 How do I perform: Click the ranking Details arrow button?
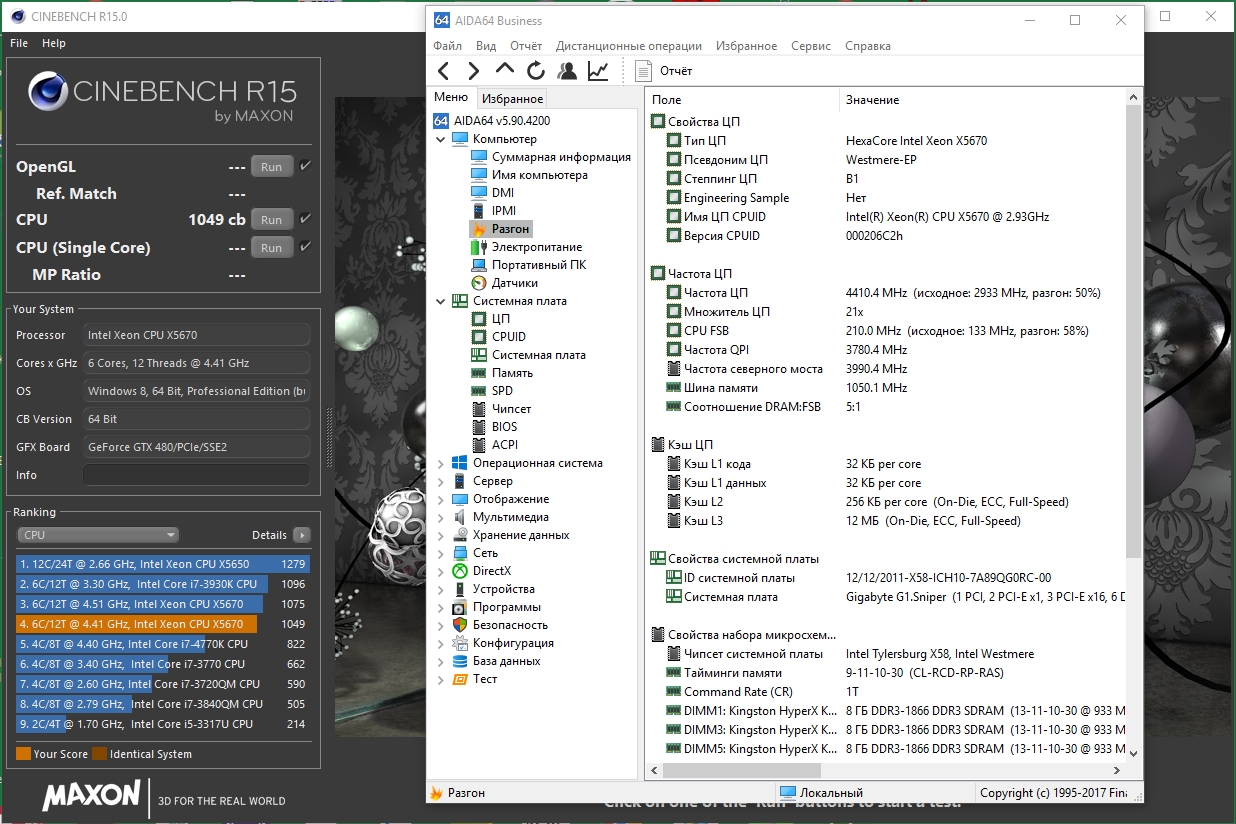click(x=301, y=535)
